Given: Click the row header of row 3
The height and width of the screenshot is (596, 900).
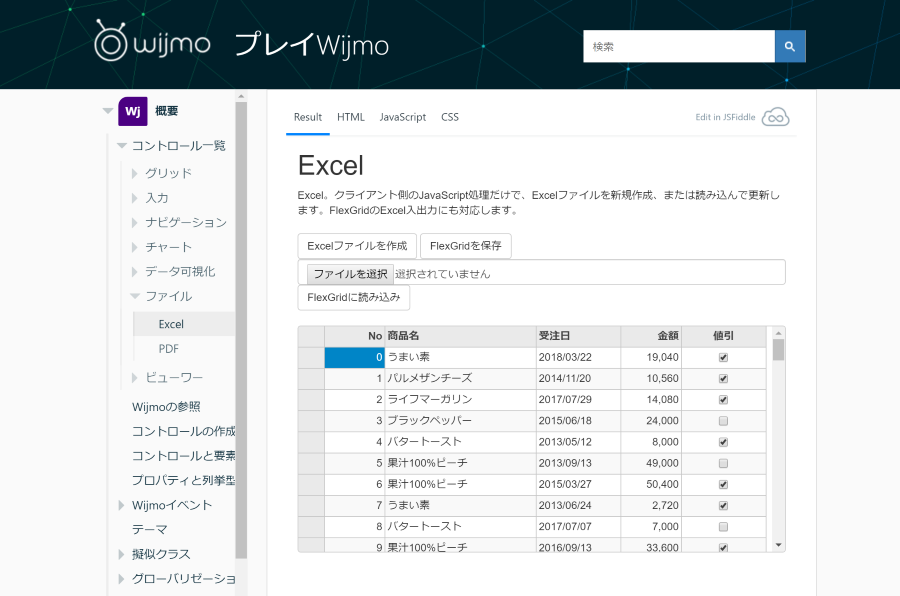Looking at the screenshot, I should point(311,421).
